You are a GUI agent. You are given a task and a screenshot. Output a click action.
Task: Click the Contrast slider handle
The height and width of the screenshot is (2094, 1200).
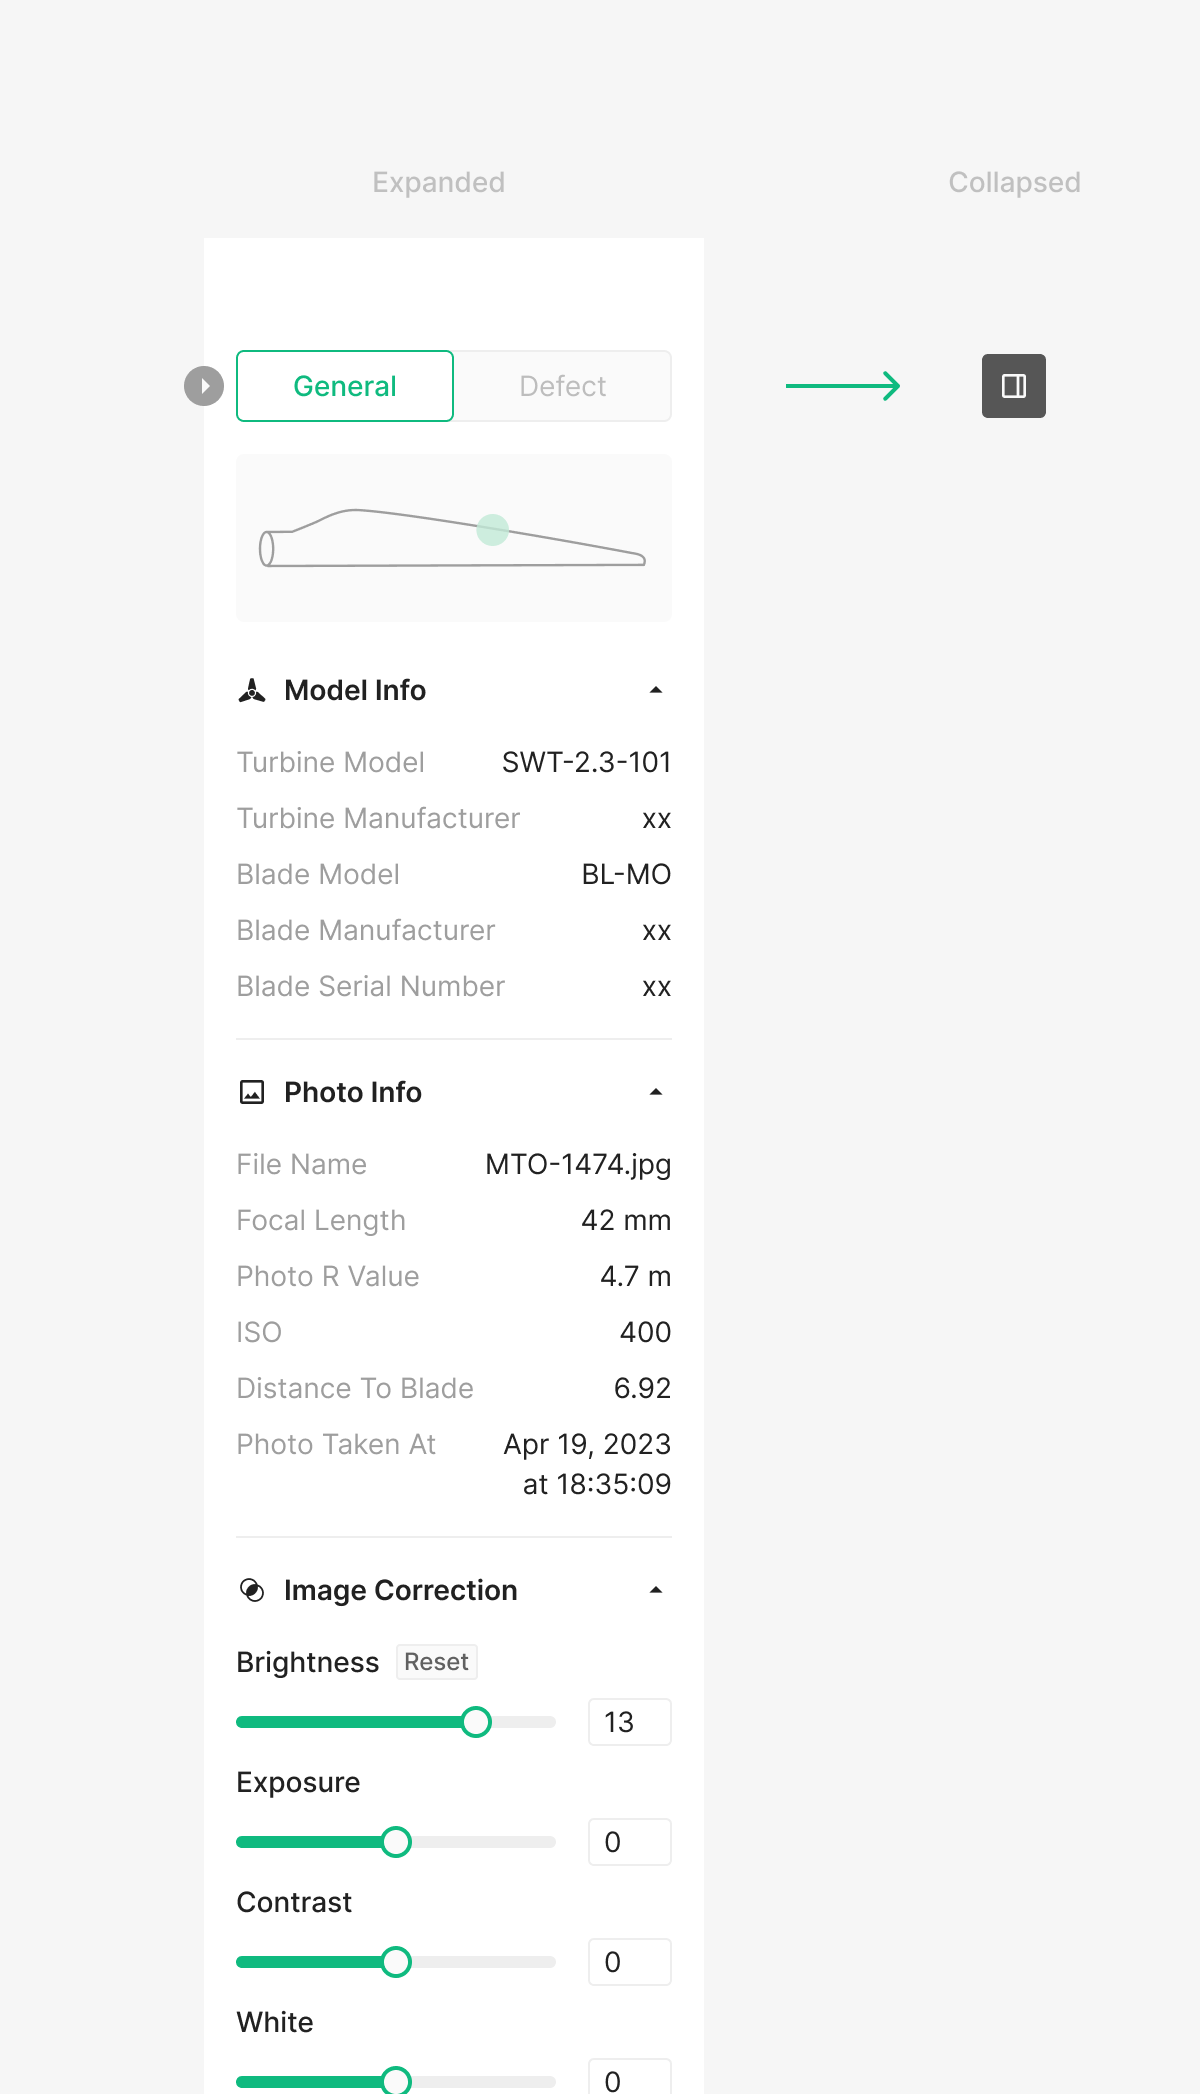pos(396,1962)
